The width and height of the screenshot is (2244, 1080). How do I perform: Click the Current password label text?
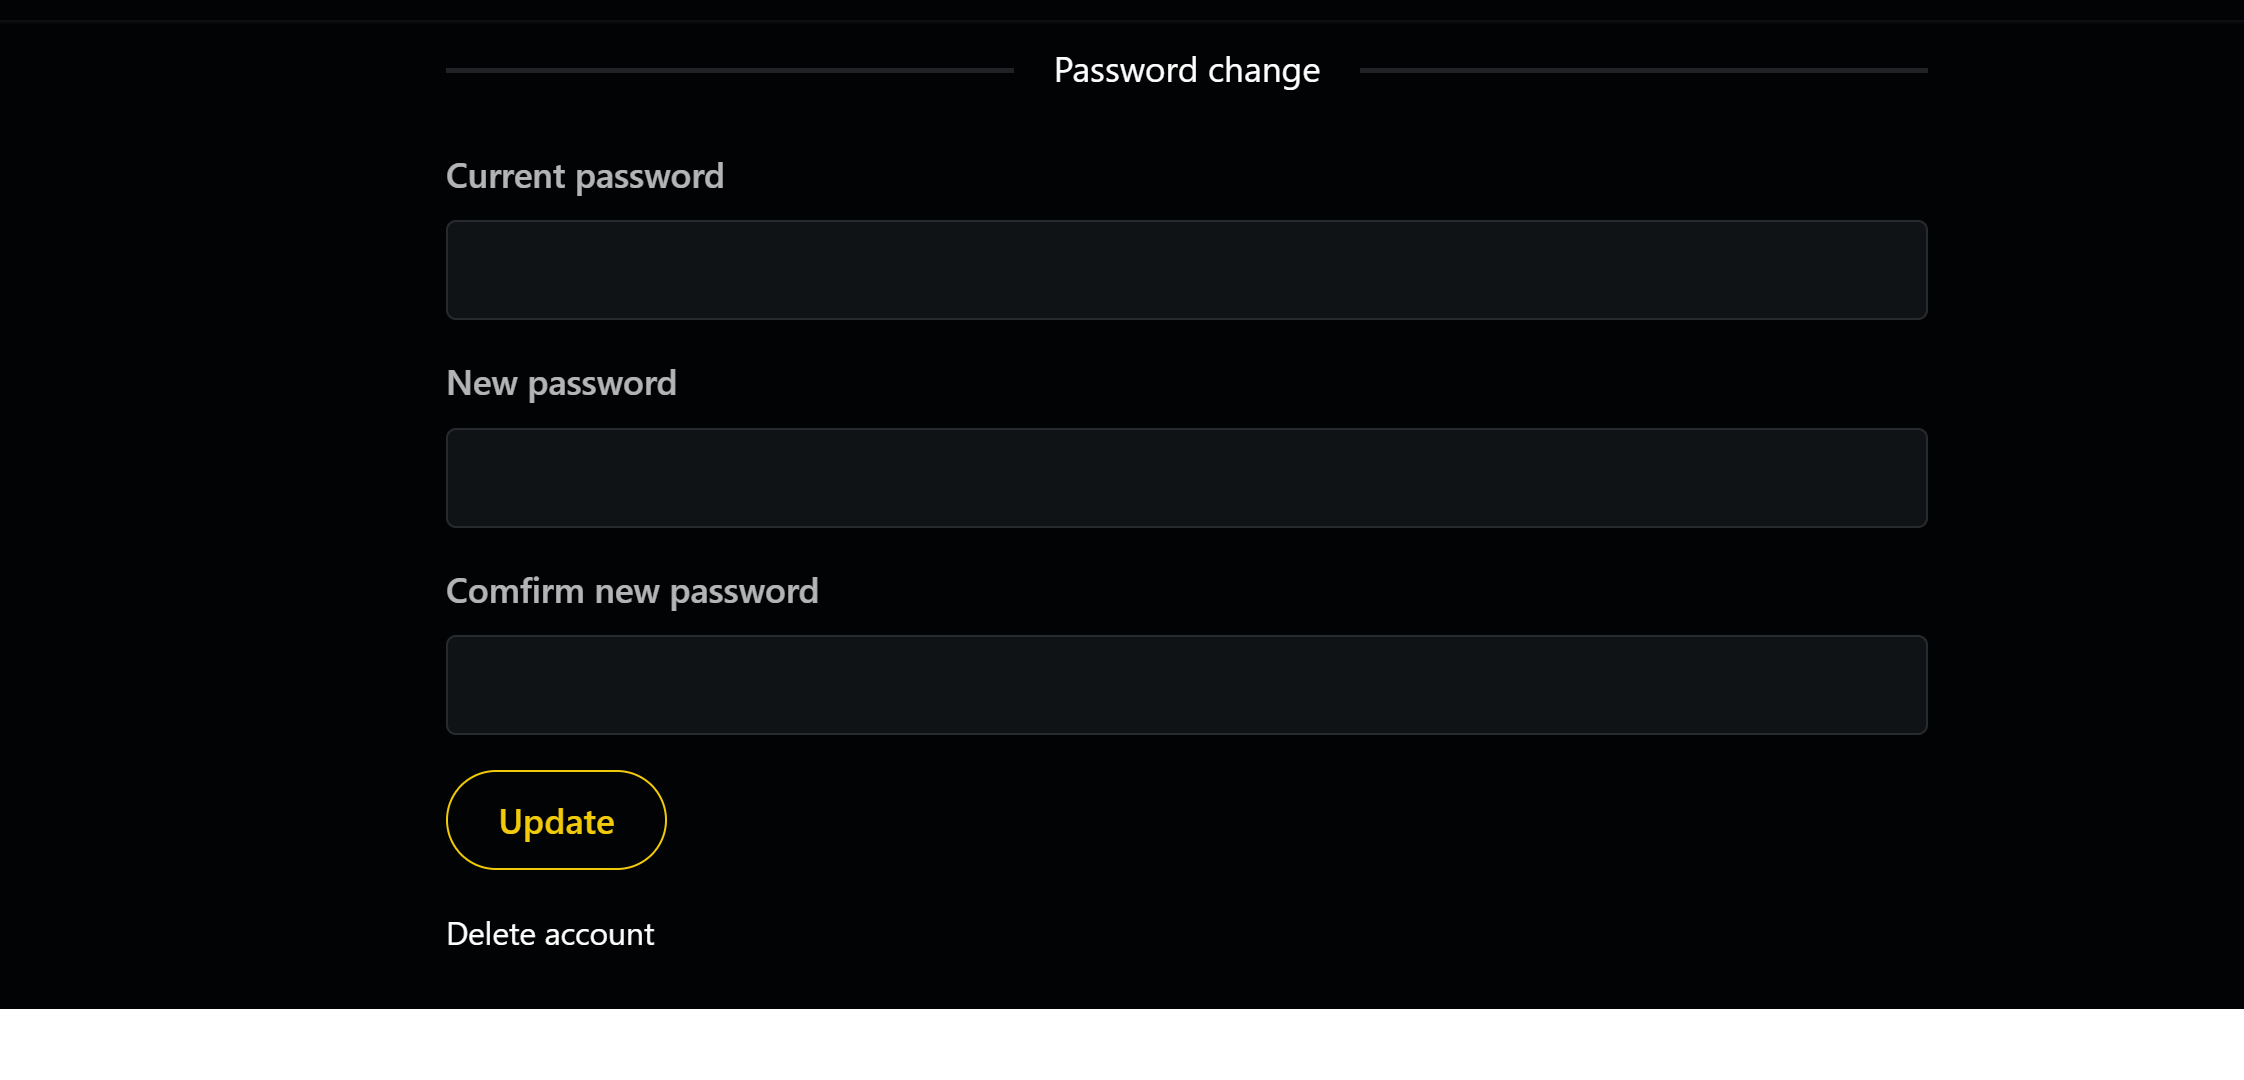(585, 177)
